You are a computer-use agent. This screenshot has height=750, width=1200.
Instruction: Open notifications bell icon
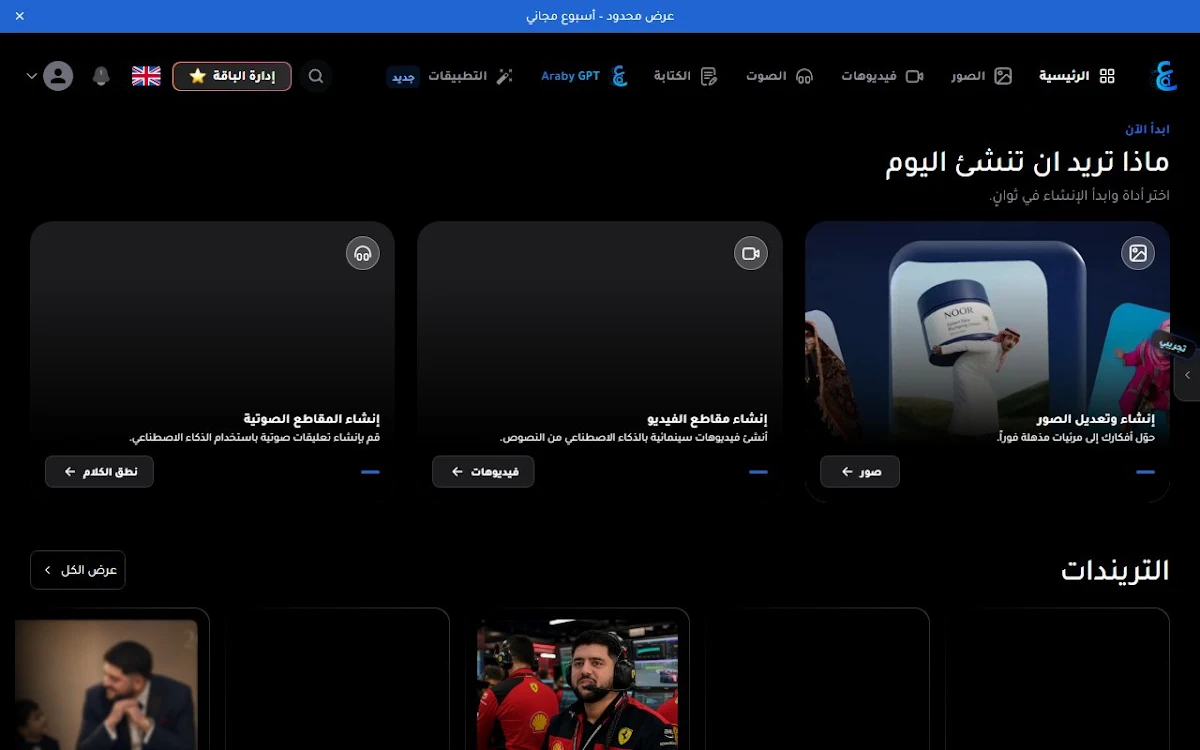coord(101,76)
